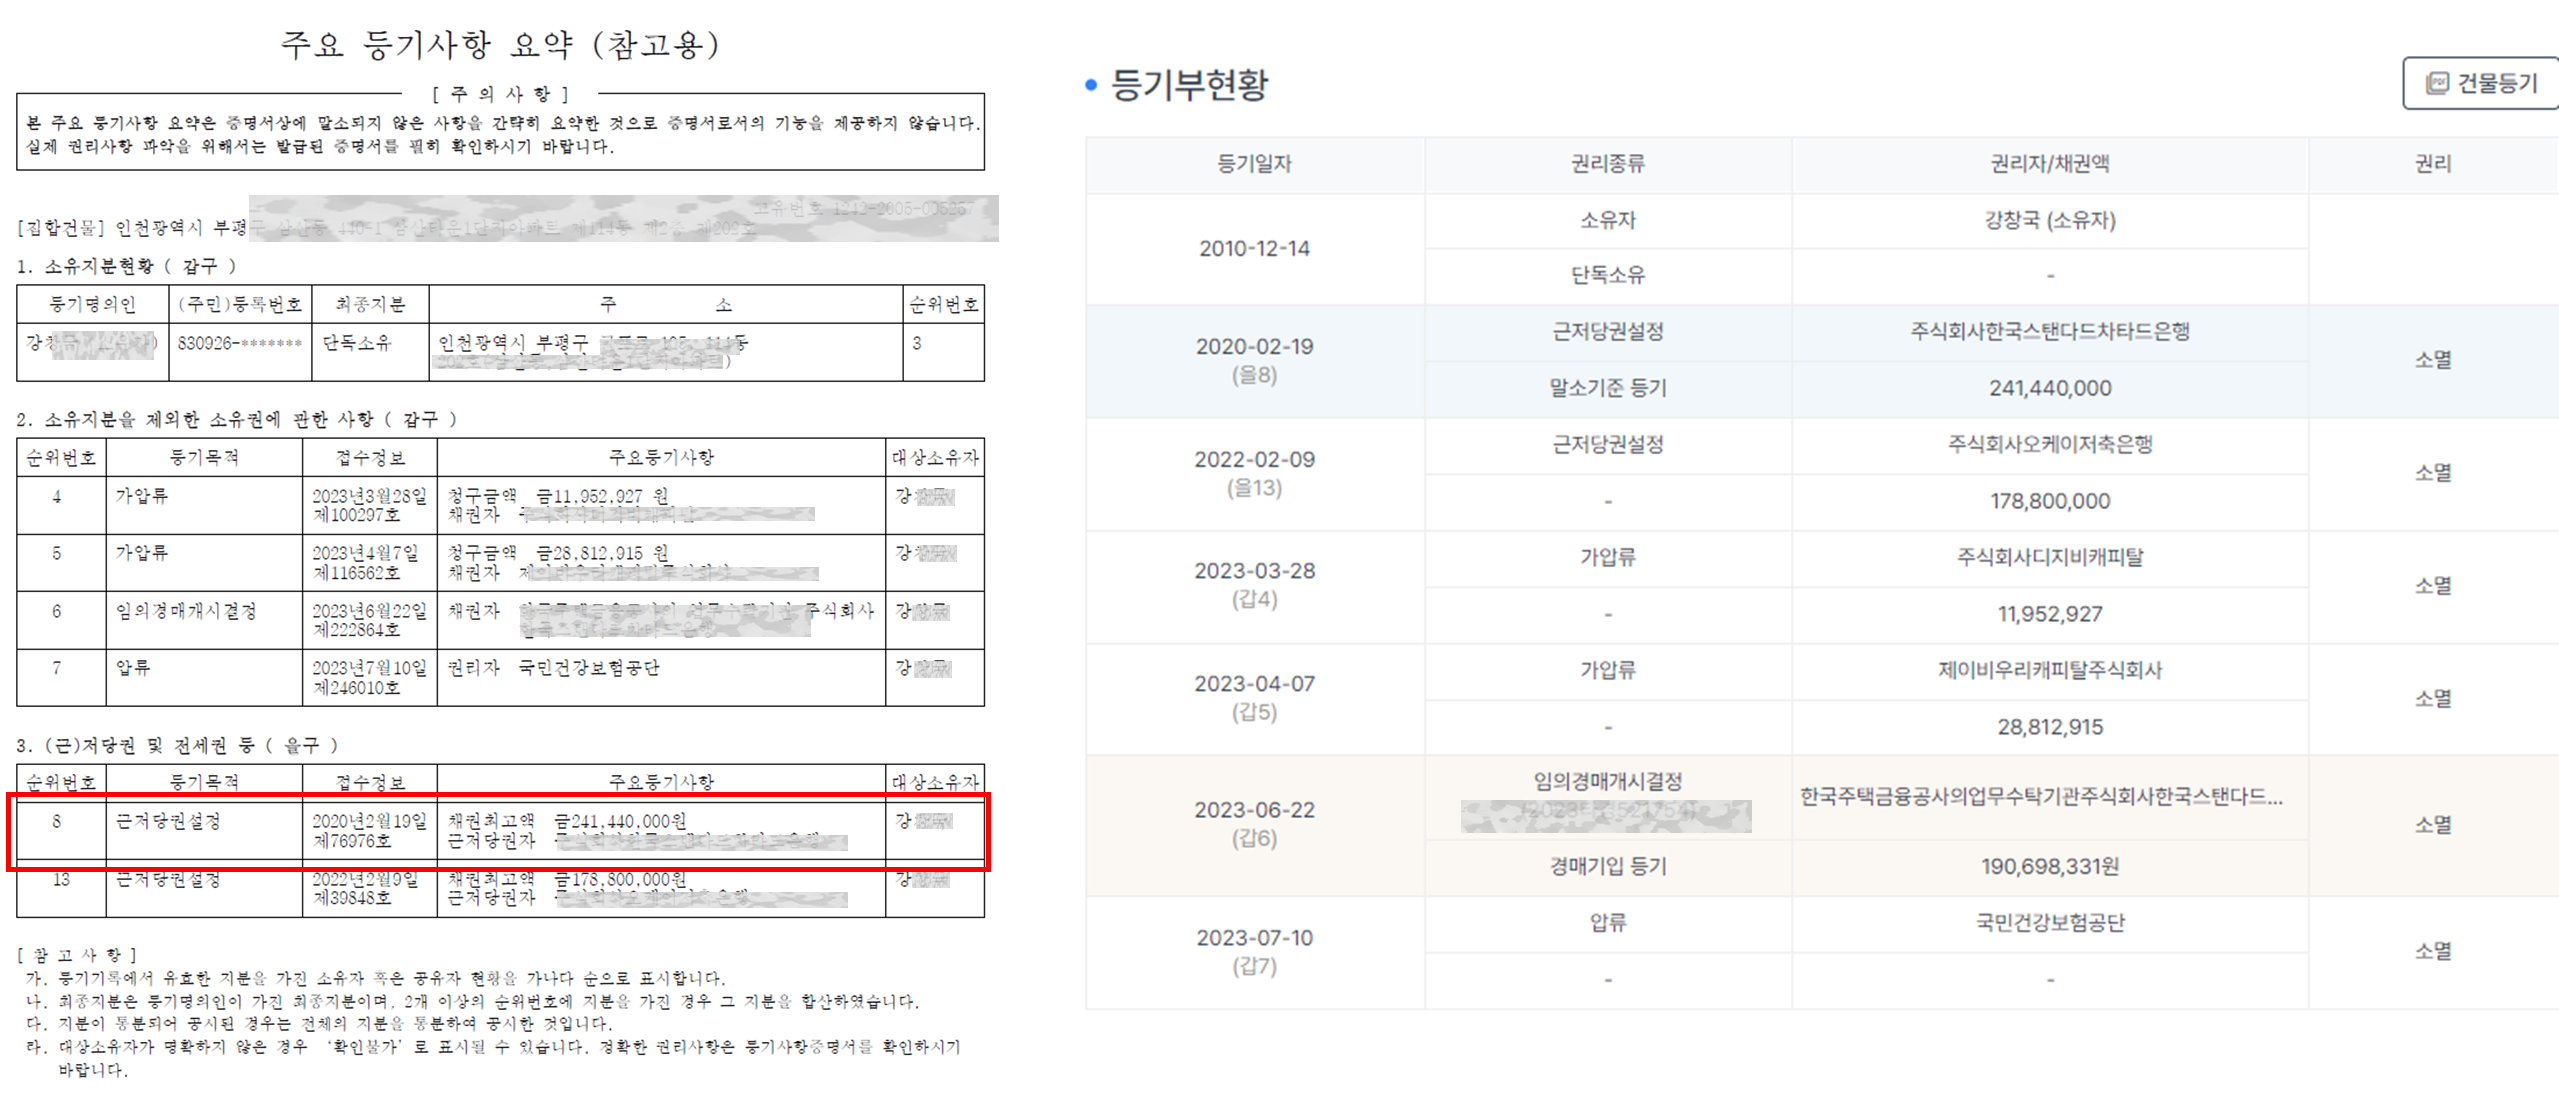Select the 경매기입 등기 cell
Screen dimensions: 2559x1106
click(1607, 866)
